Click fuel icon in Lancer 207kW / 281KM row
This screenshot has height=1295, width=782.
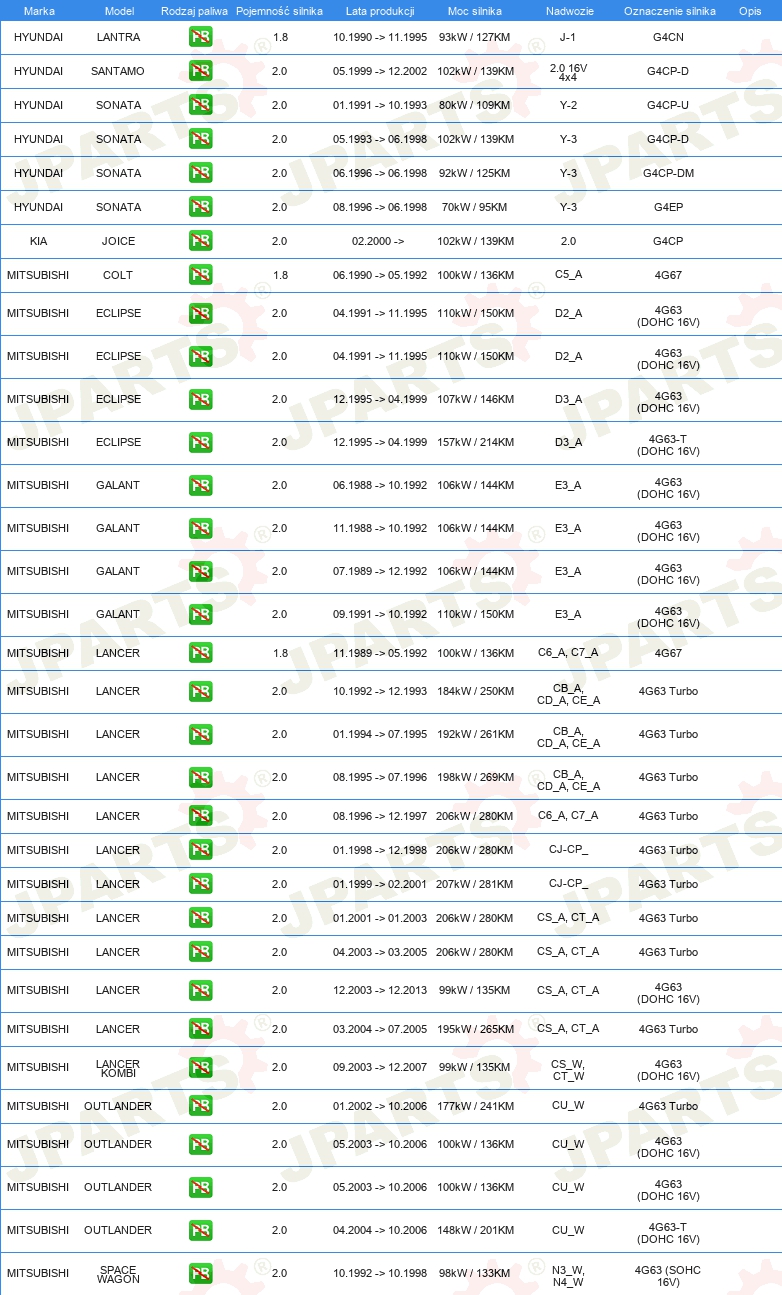click(200, 884)
